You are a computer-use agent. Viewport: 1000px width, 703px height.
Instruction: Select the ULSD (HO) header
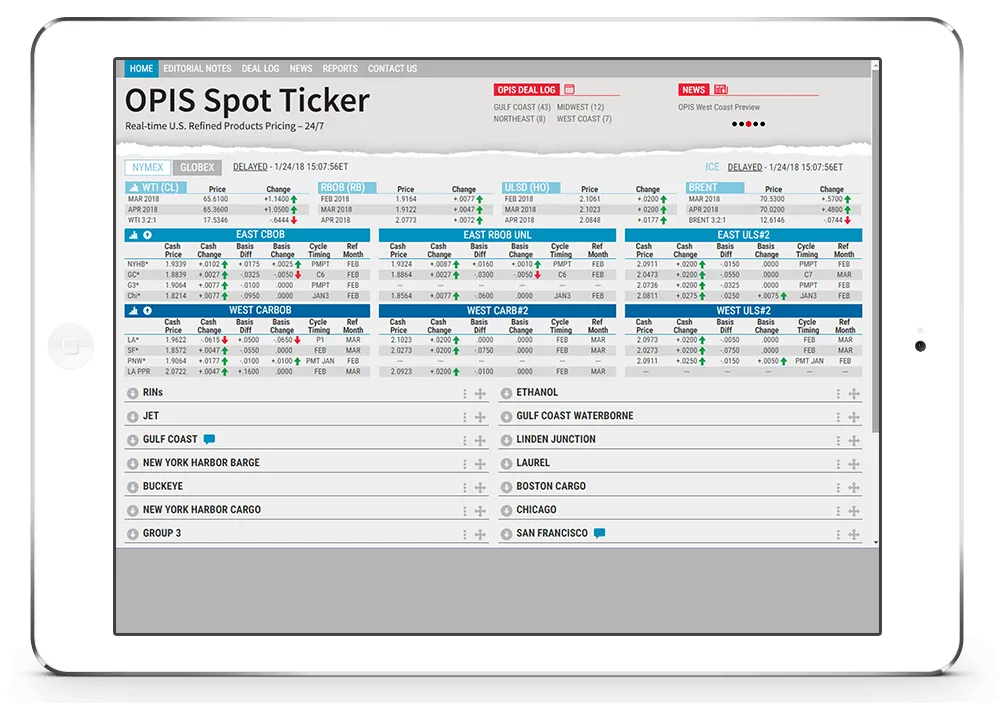(x=531, y=188)
